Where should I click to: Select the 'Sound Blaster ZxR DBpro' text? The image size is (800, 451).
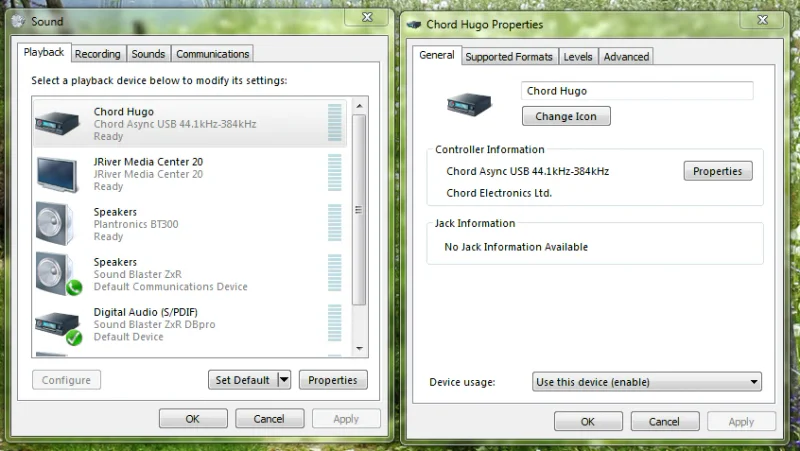[155, 324]
